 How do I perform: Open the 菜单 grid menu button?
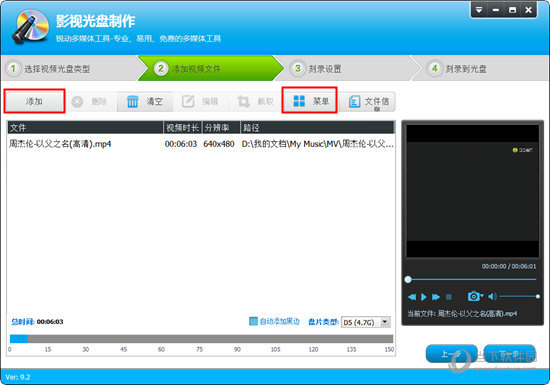tap(309, 101)
